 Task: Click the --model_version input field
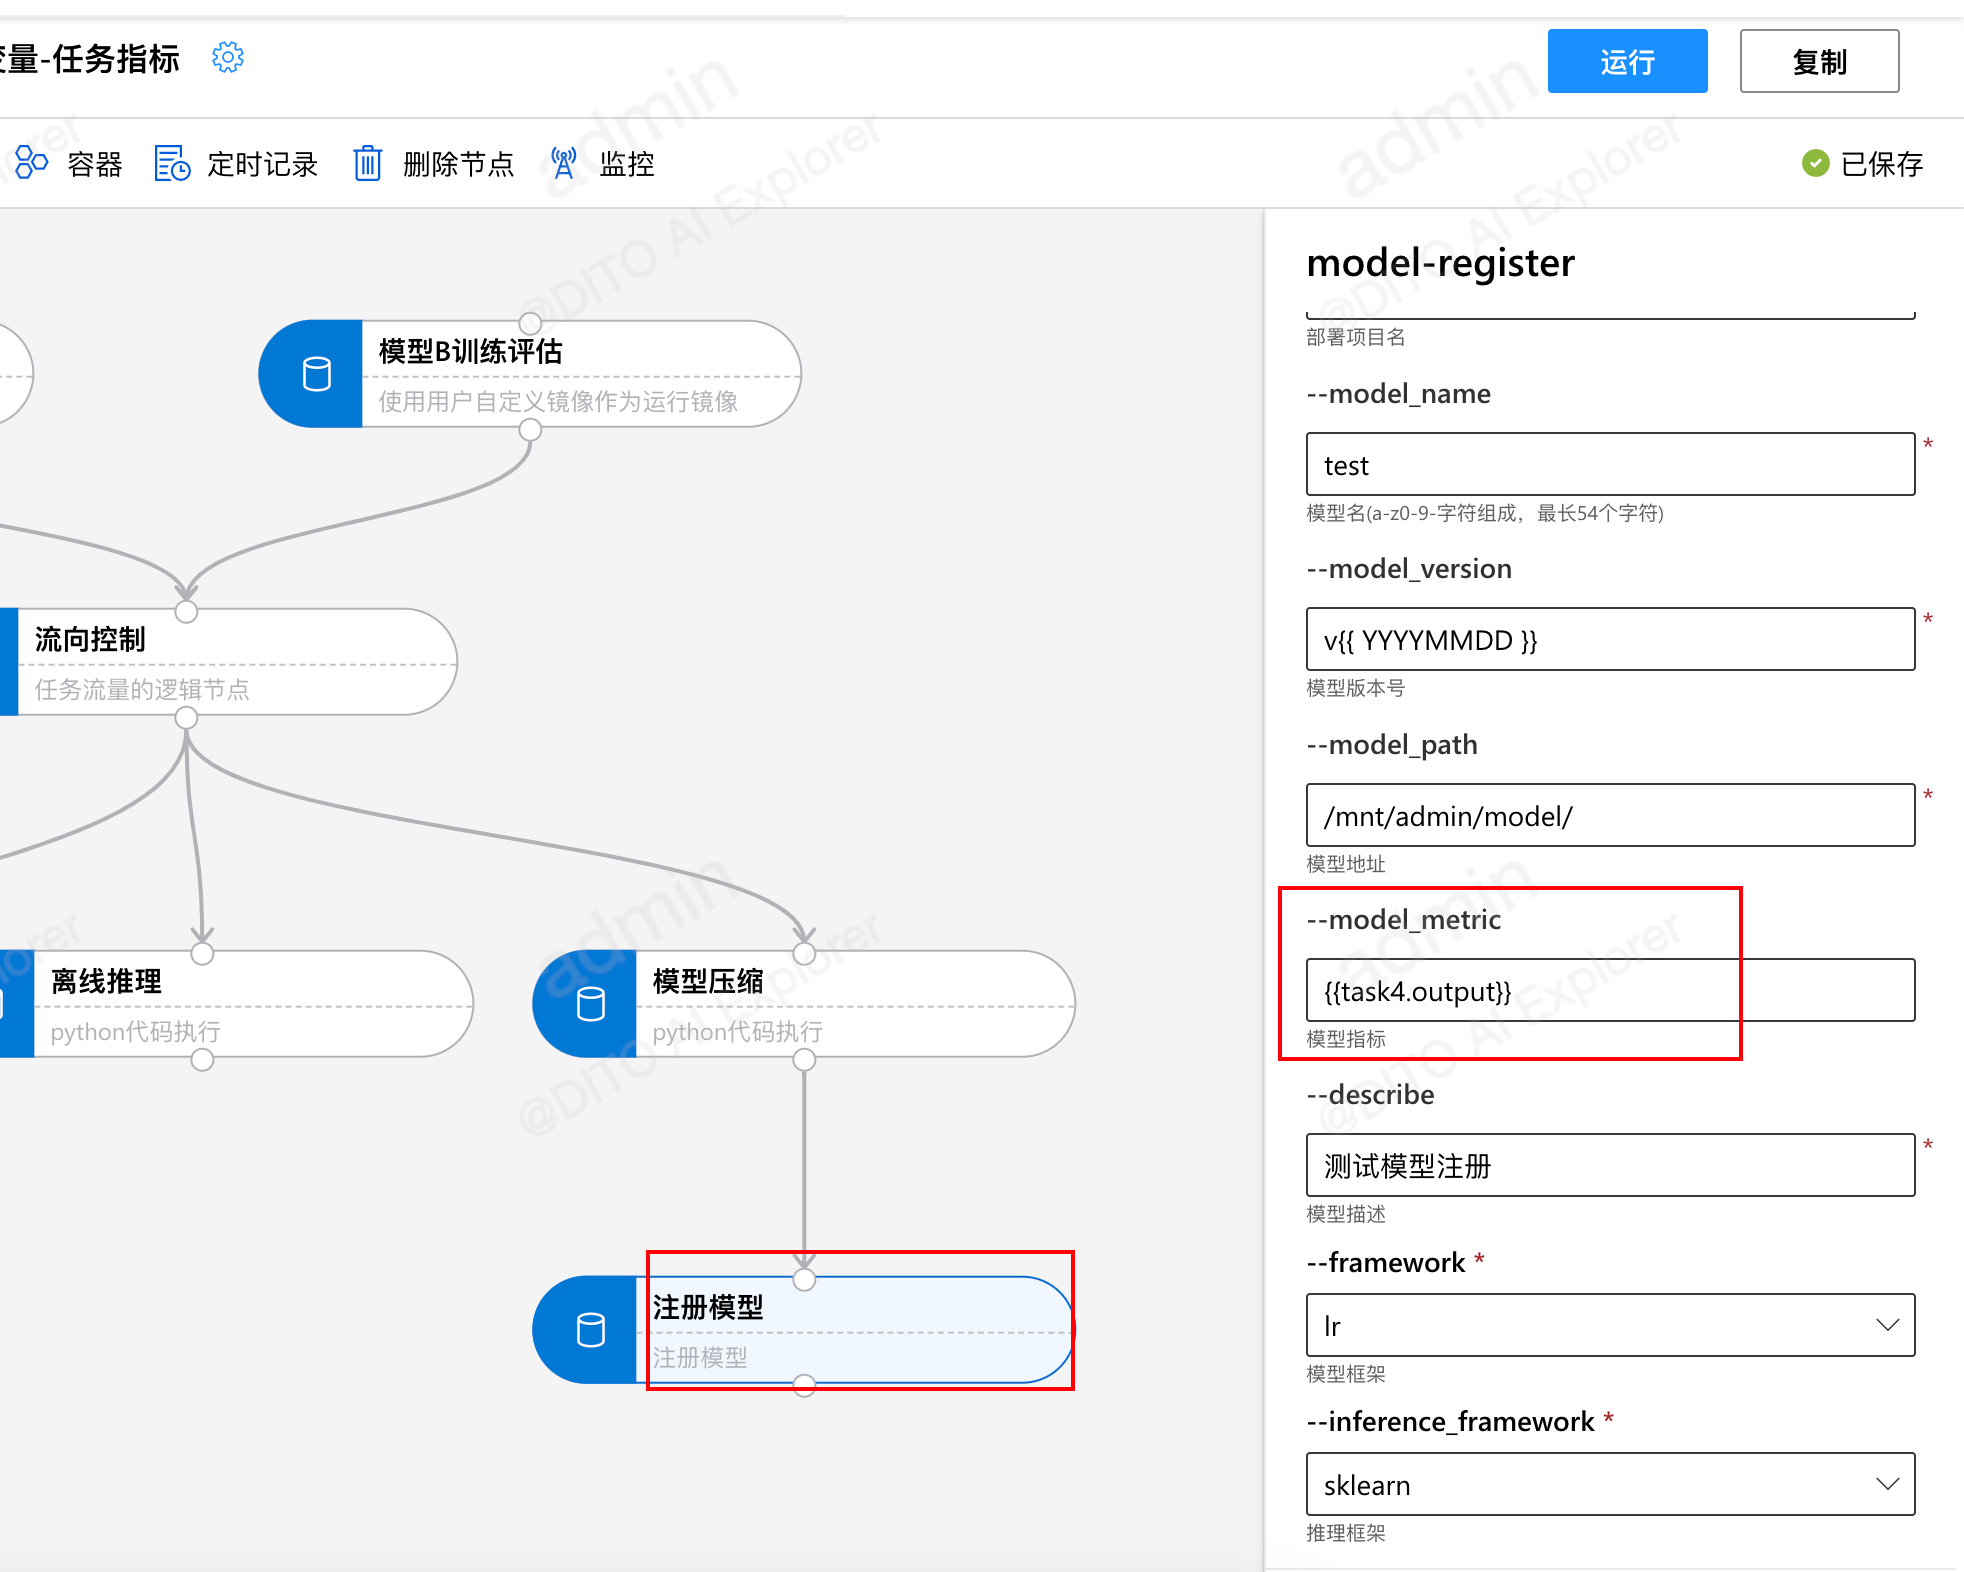(x=1610, y=640)
